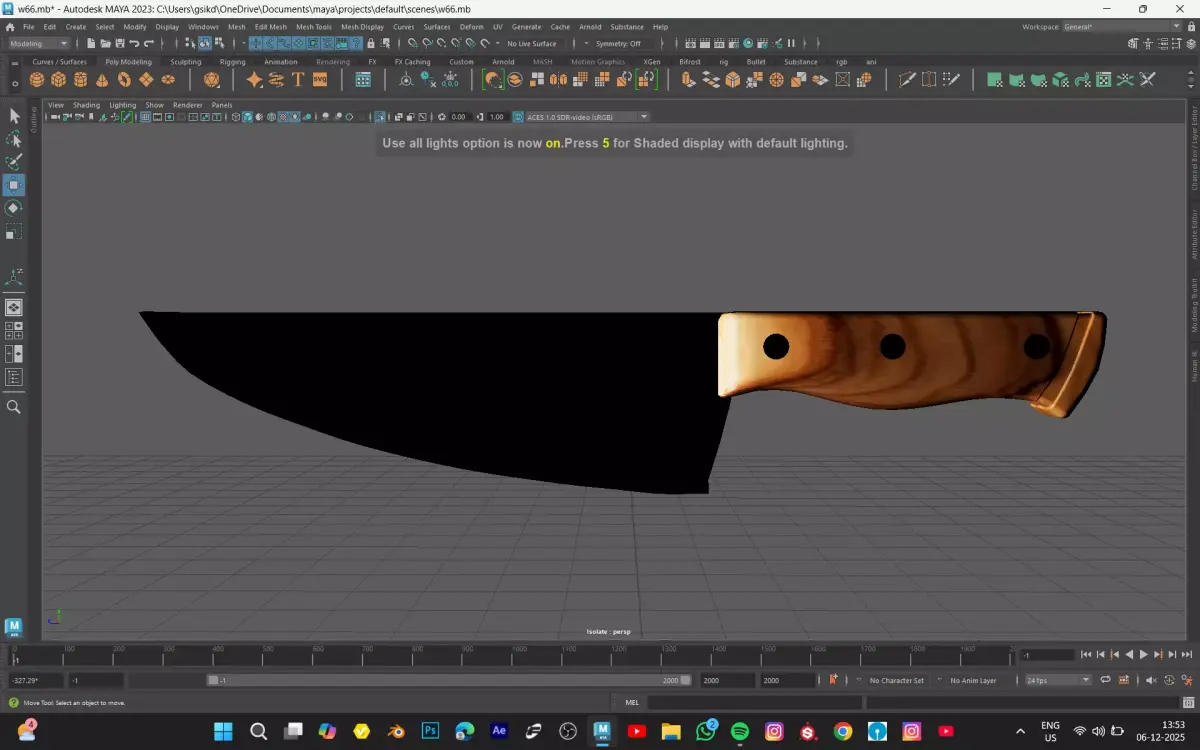The height and width of the screenshot is (750, 1200).
Task: Click the SVG import shelf icon
Action: [x=320, y=80]
